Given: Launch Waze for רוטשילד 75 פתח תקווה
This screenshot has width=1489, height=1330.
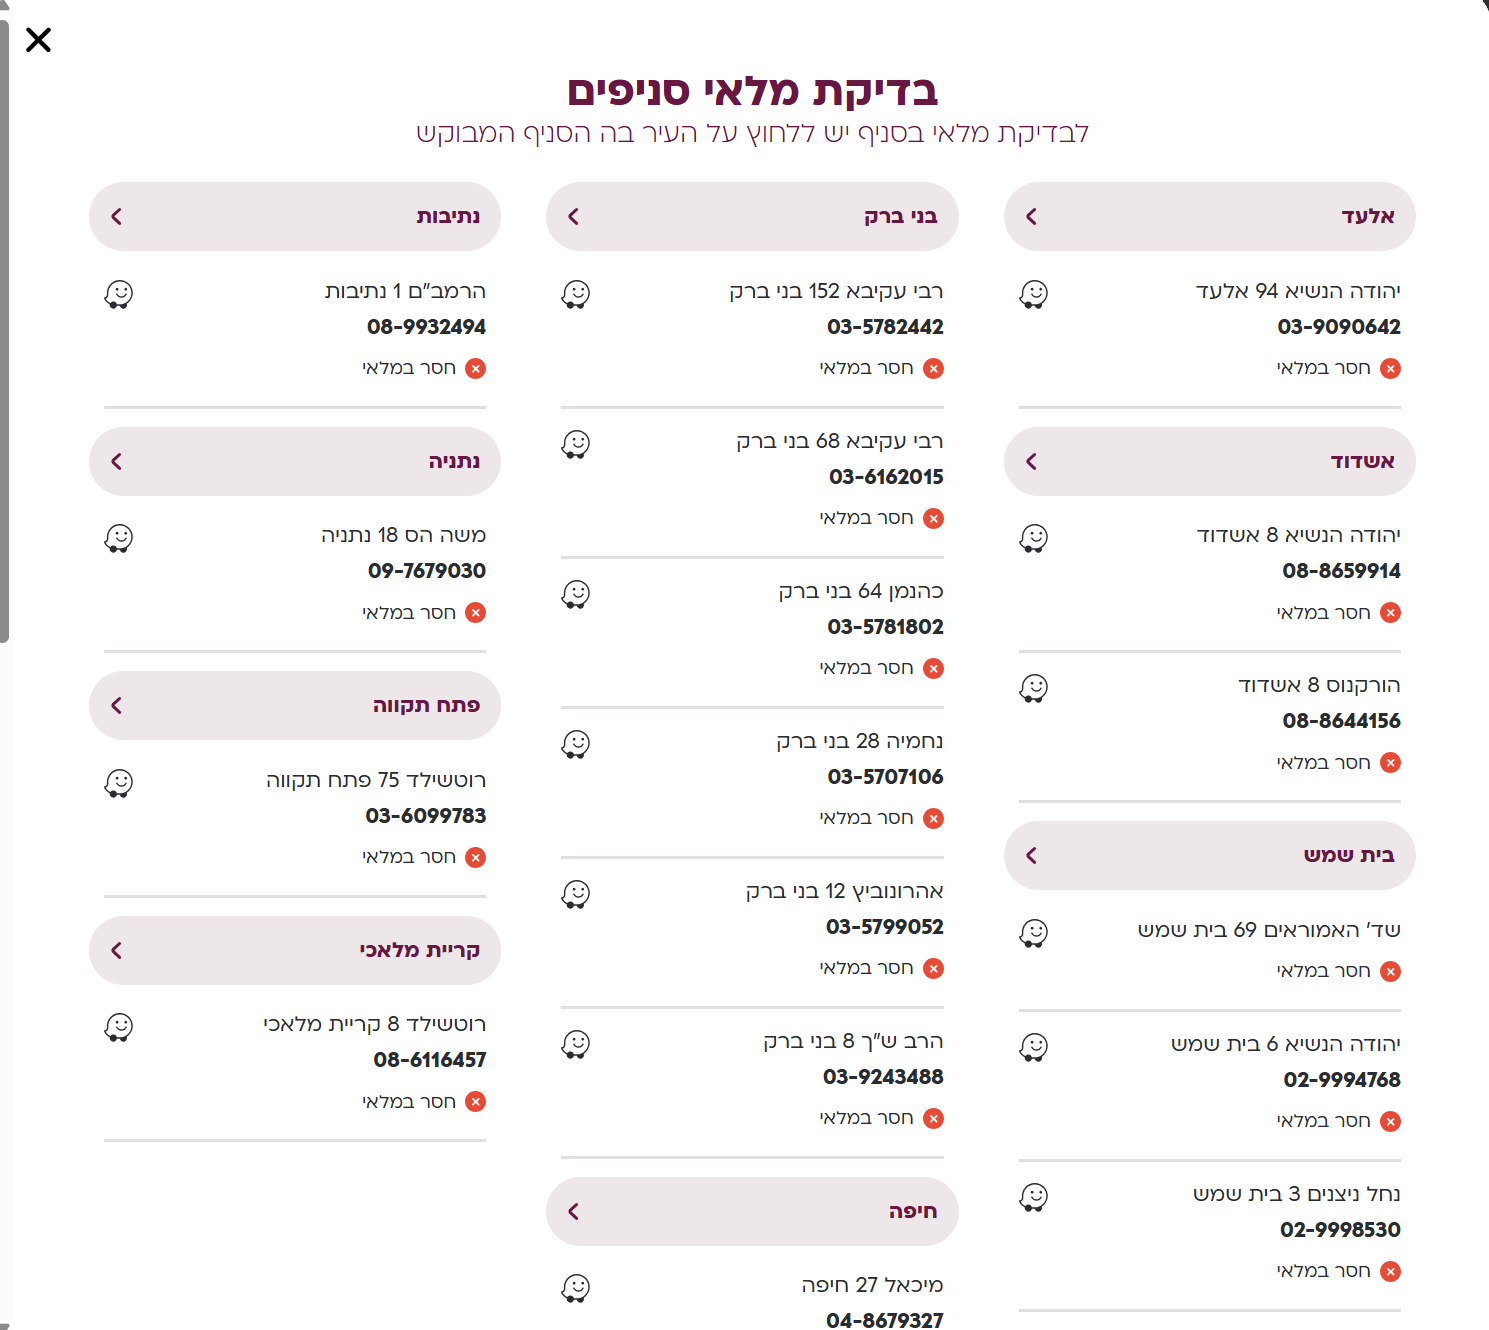Looking at the screenshot, I should click(x=119, y=783).
